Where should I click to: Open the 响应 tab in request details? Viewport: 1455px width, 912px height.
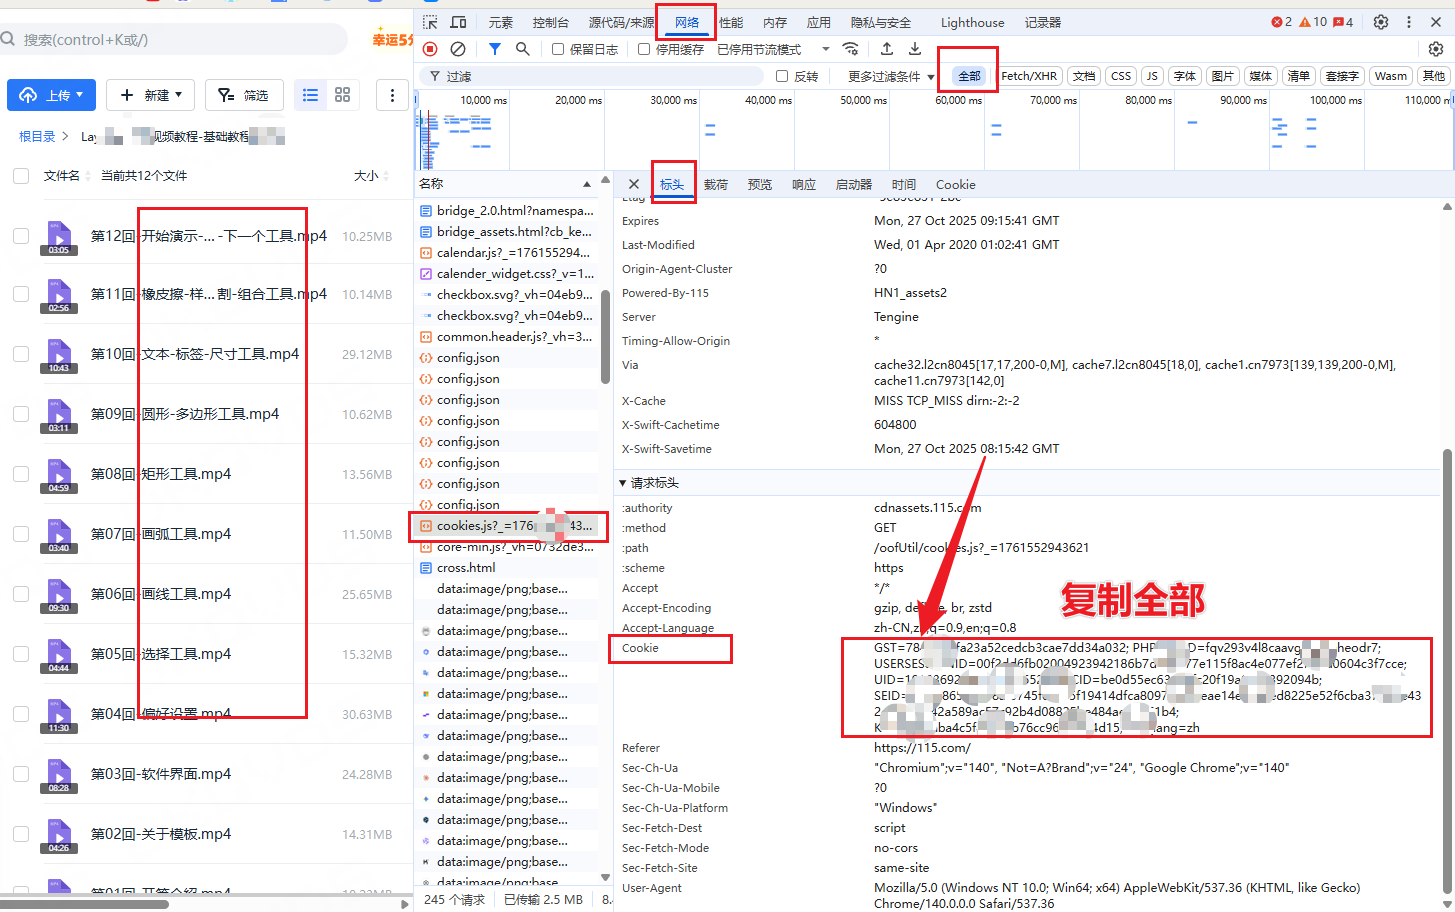(803, 185)
